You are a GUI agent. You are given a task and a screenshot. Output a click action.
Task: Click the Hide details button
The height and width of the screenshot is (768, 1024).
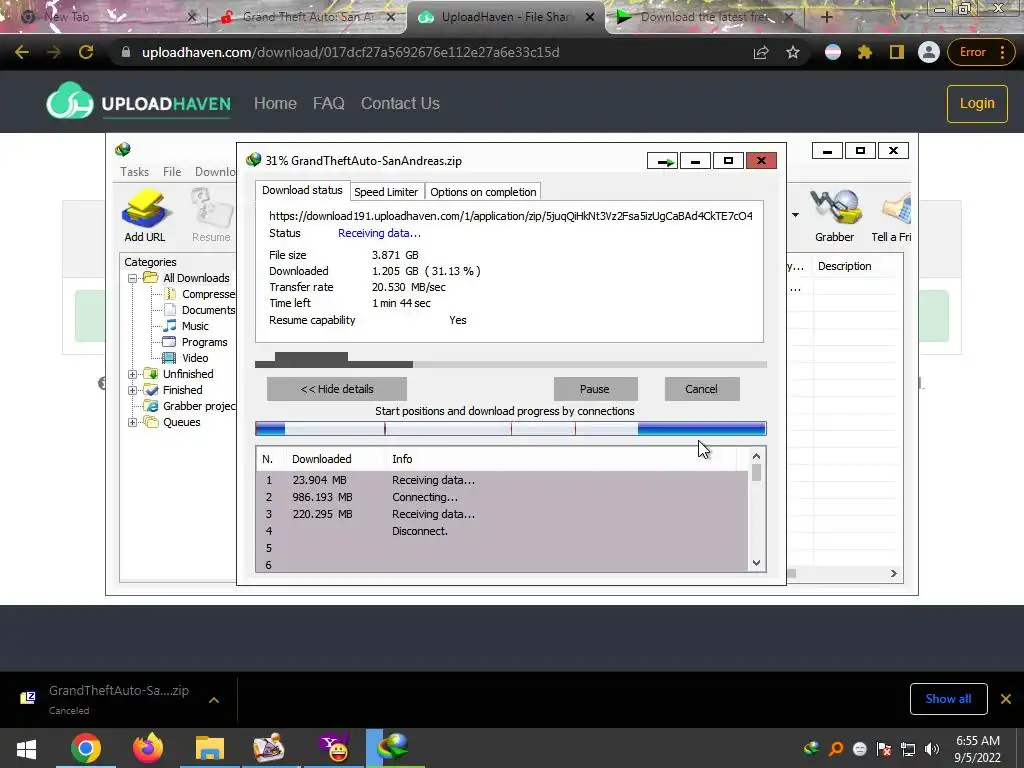click(337, 389)
